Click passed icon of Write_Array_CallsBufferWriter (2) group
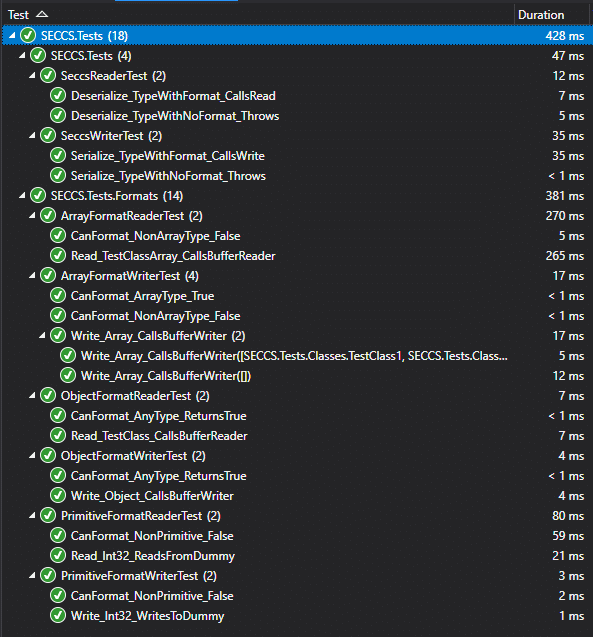 (x=58, y=336)
